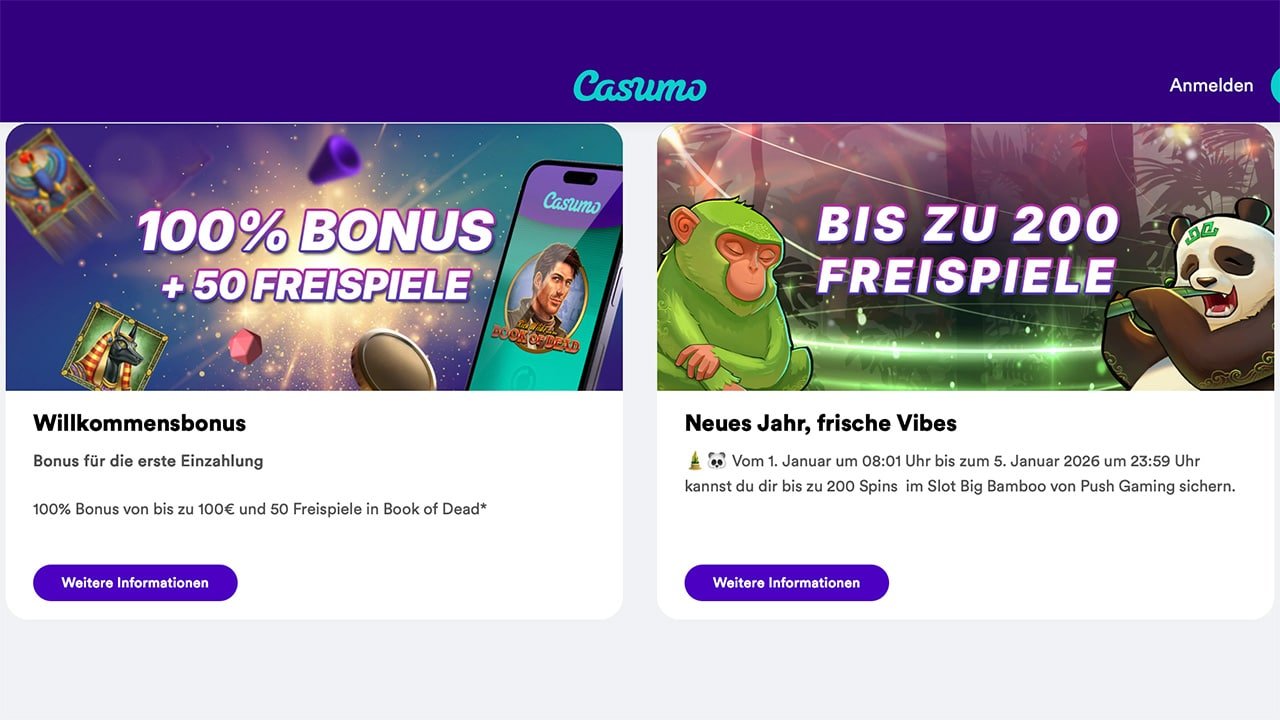
Task: Click the Neues Jahr, frische Vibes heading
Action: pyautogui.click(x=821, y=423)
